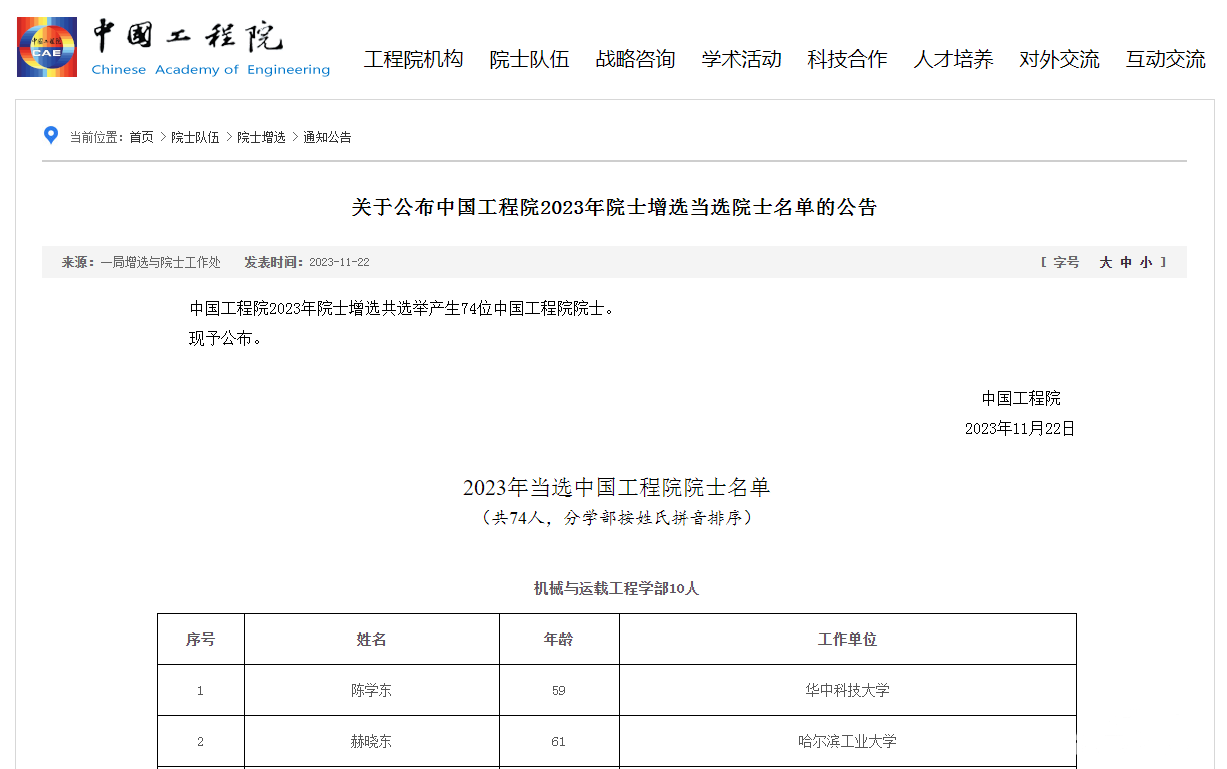This screenshot has height=769, width=1227.
Task: Click the publish date 2023-11-22
Action: coord(339,262)
